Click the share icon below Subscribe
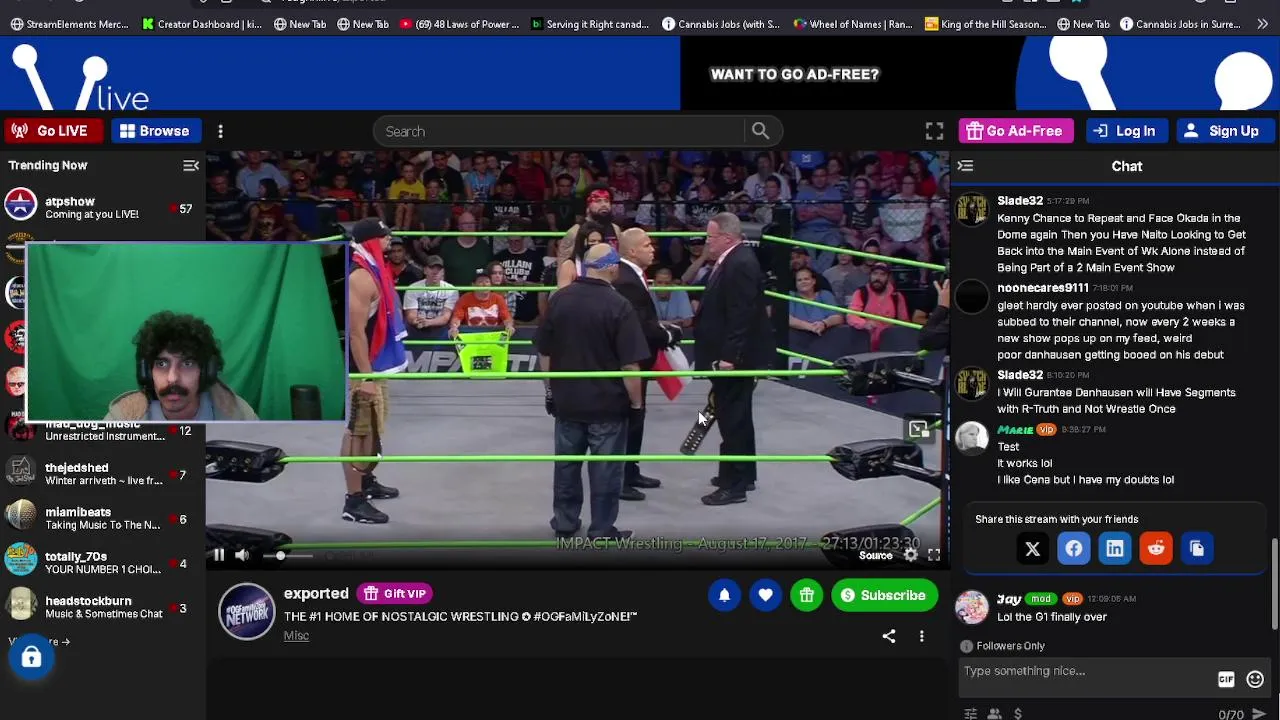Viewport: 1280px width, 720px height. (x=889, y=636)
